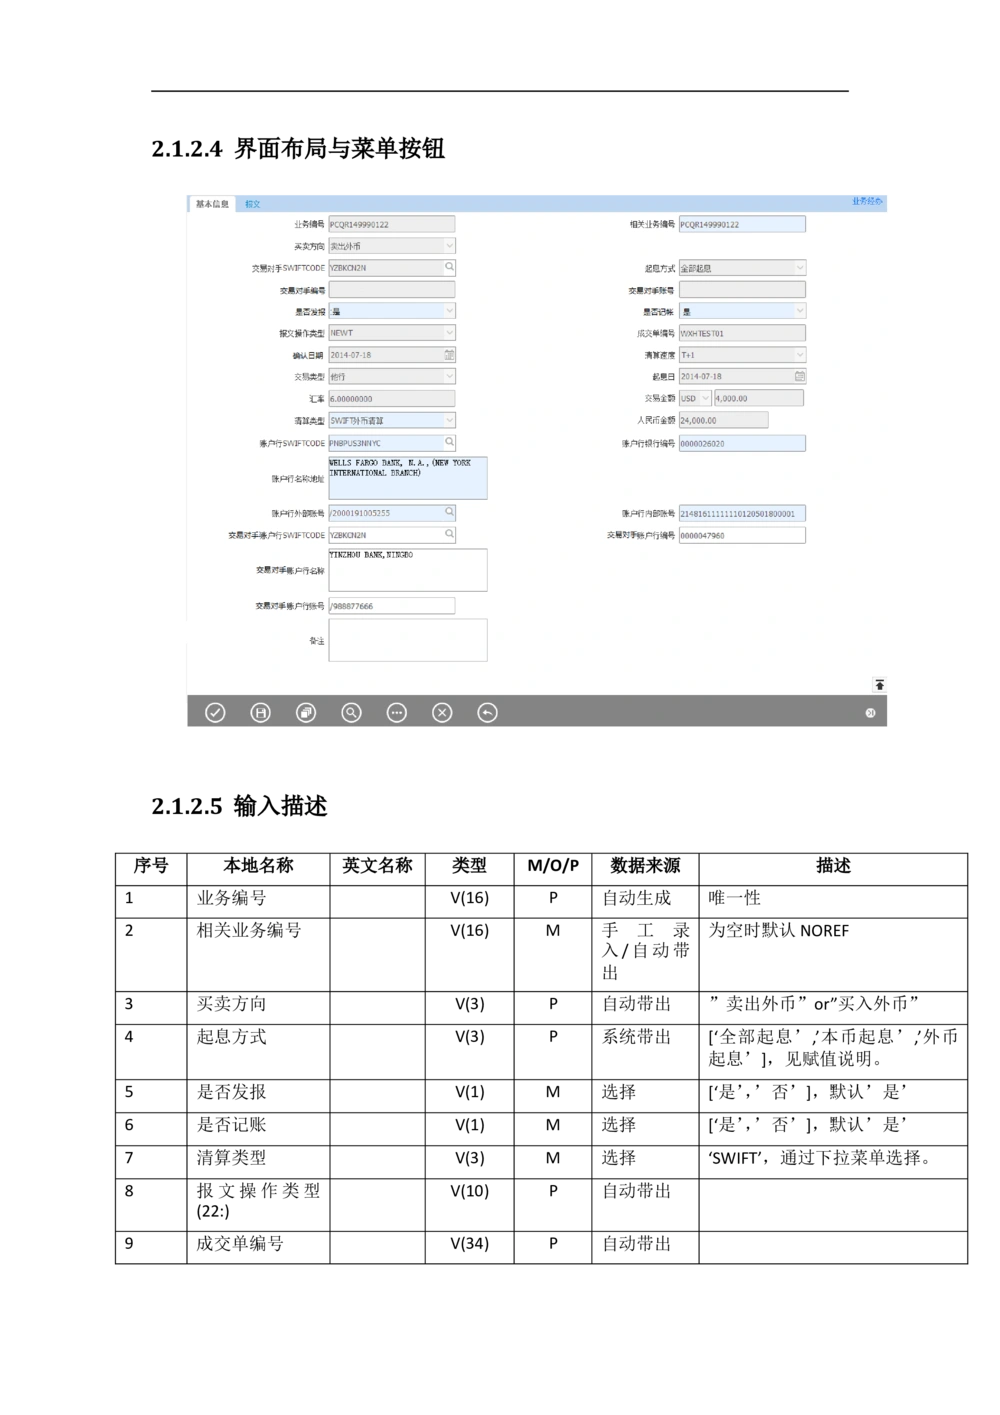This screenshot has height=1415, width=1000.
Task: Open the USD currency dropdown
Action: pos(704,398)
